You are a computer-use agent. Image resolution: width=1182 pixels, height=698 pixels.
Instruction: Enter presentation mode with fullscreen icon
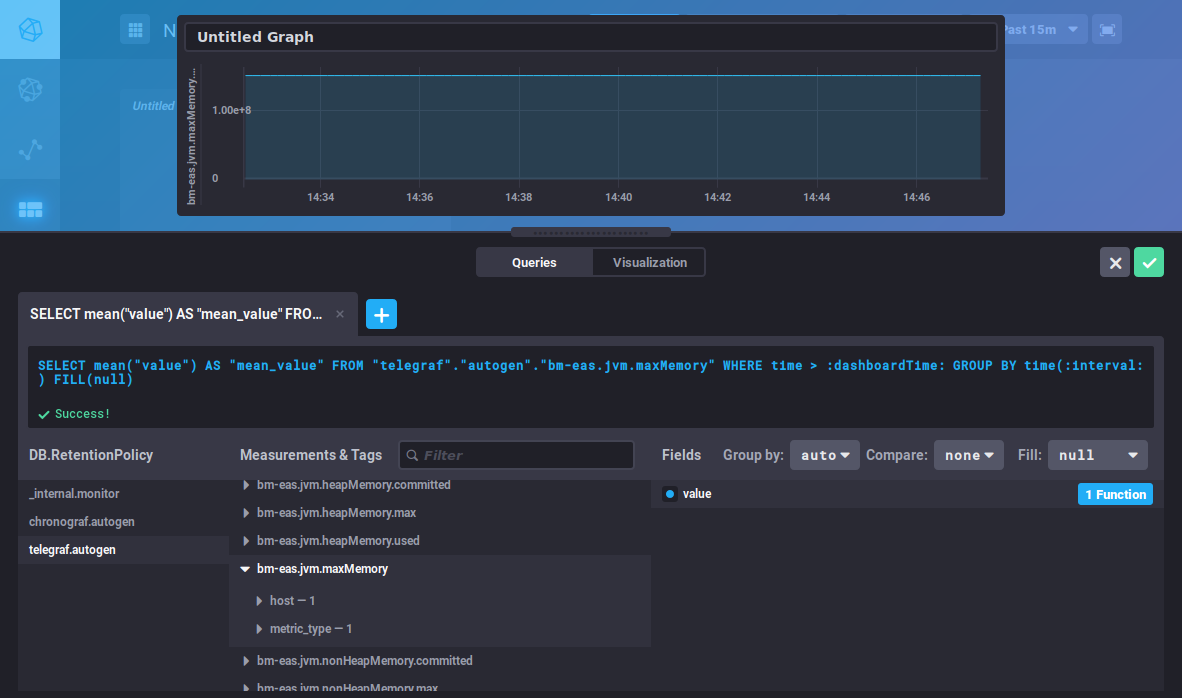(1107, 30)
